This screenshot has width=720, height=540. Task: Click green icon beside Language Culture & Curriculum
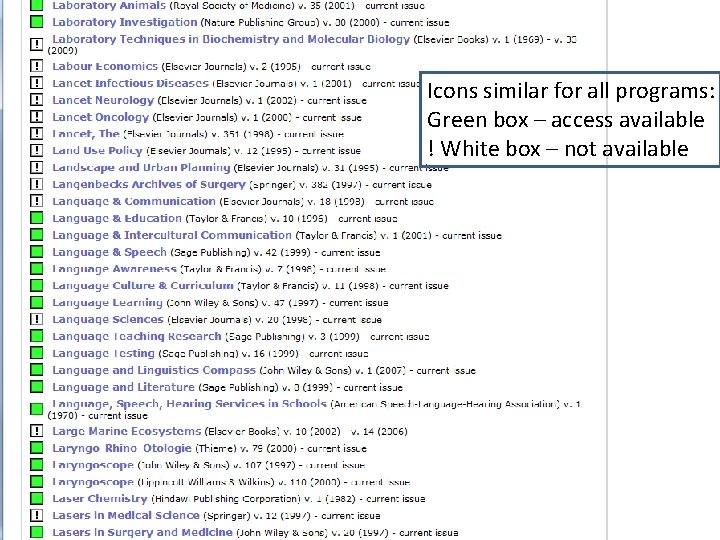36,286
